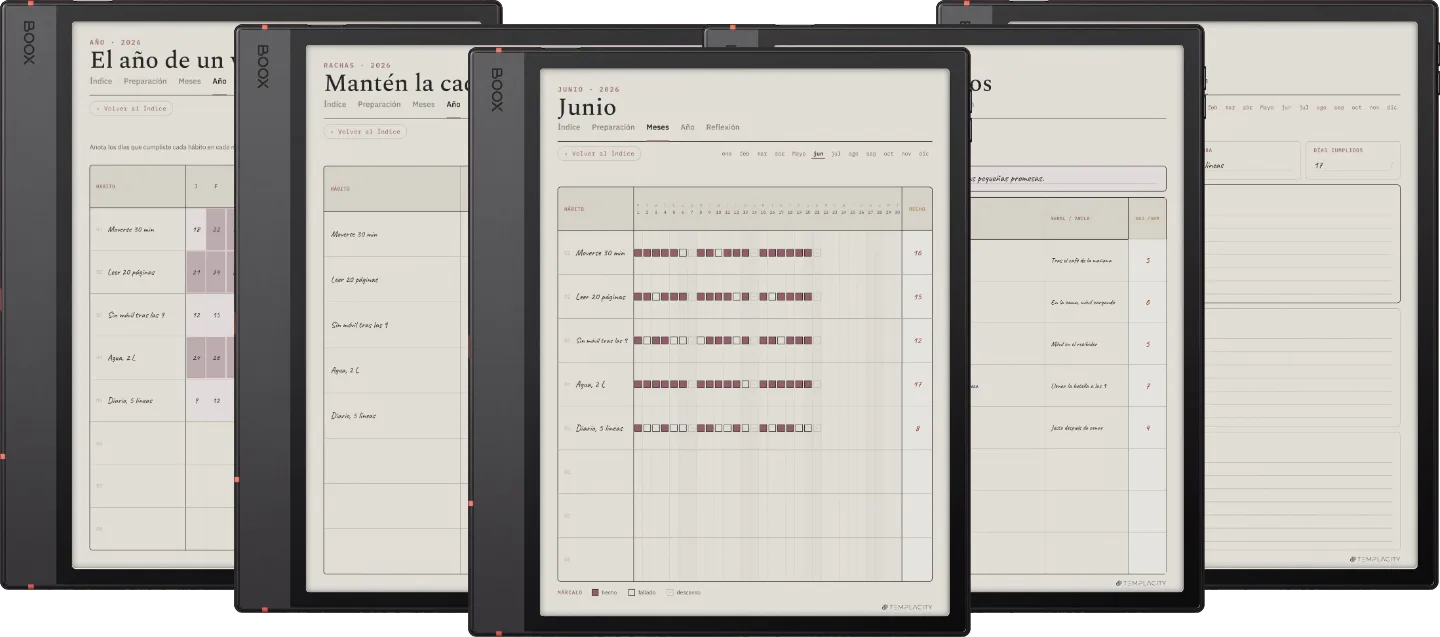This screenshot has width=1440, height=637.
Task: Click the BOOX logo on the leftmost tablet
Action: point(29,43)
